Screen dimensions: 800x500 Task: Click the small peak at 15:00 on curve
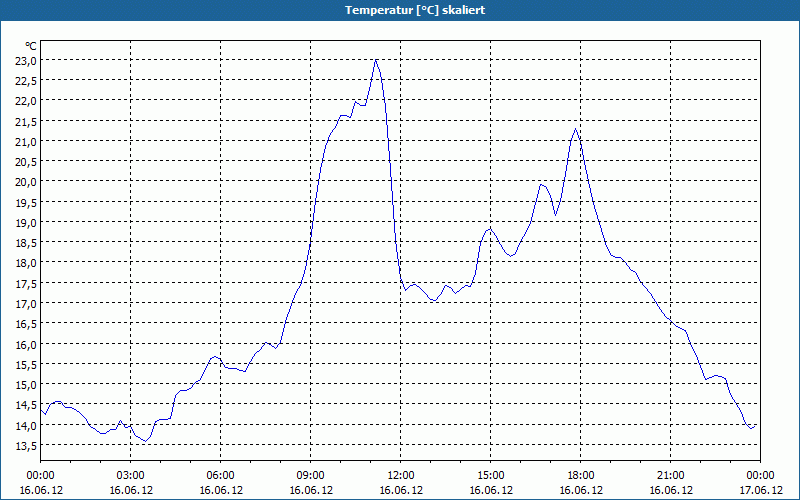[490, 229]
